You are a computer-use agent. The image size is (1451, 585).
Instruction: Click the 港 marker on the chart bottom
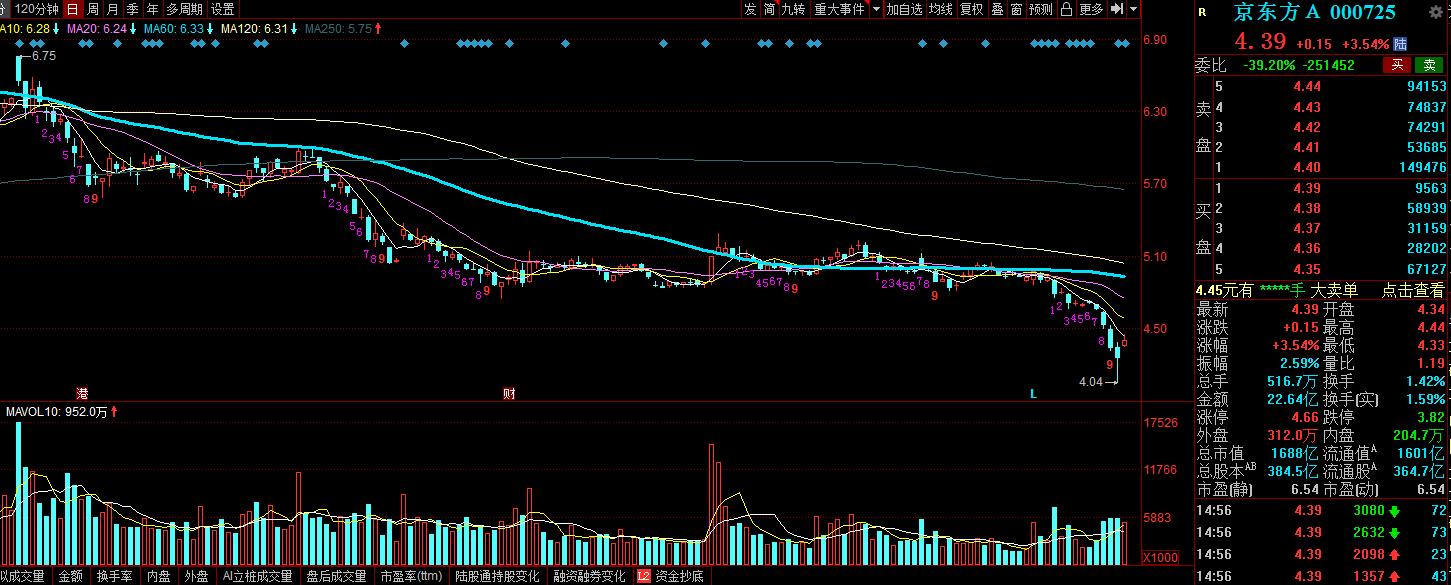tap(83, 393)
